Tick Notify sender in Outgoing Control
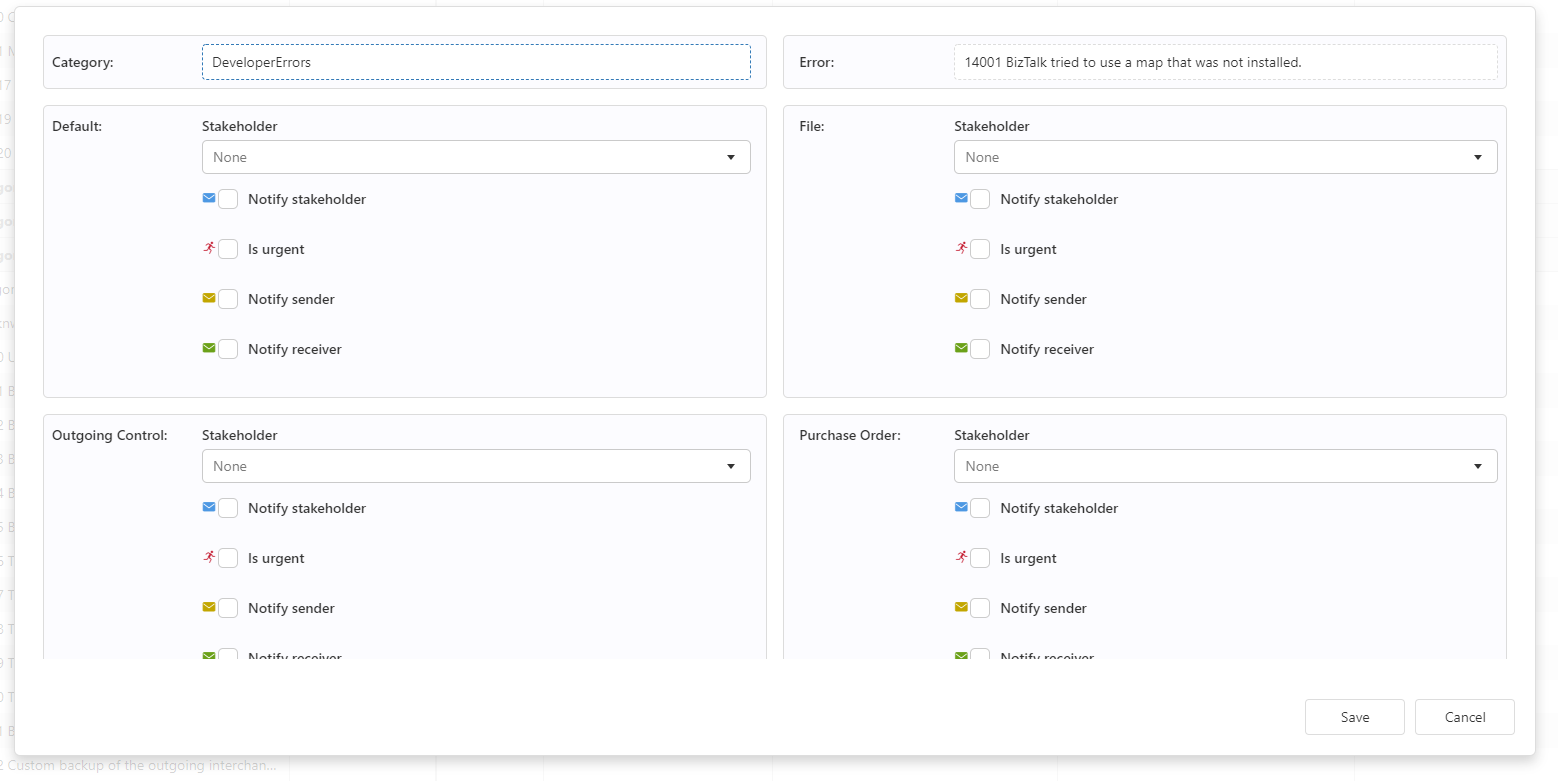 click(x=228, y=608)
